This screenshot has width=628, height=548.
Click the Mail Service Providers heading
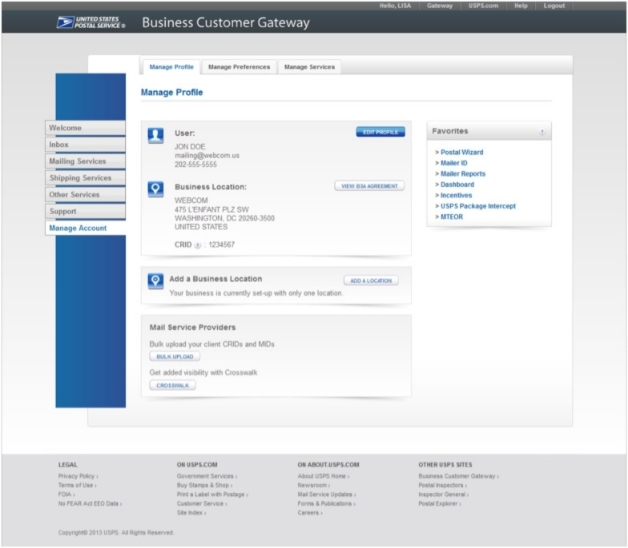click(193, 328)
